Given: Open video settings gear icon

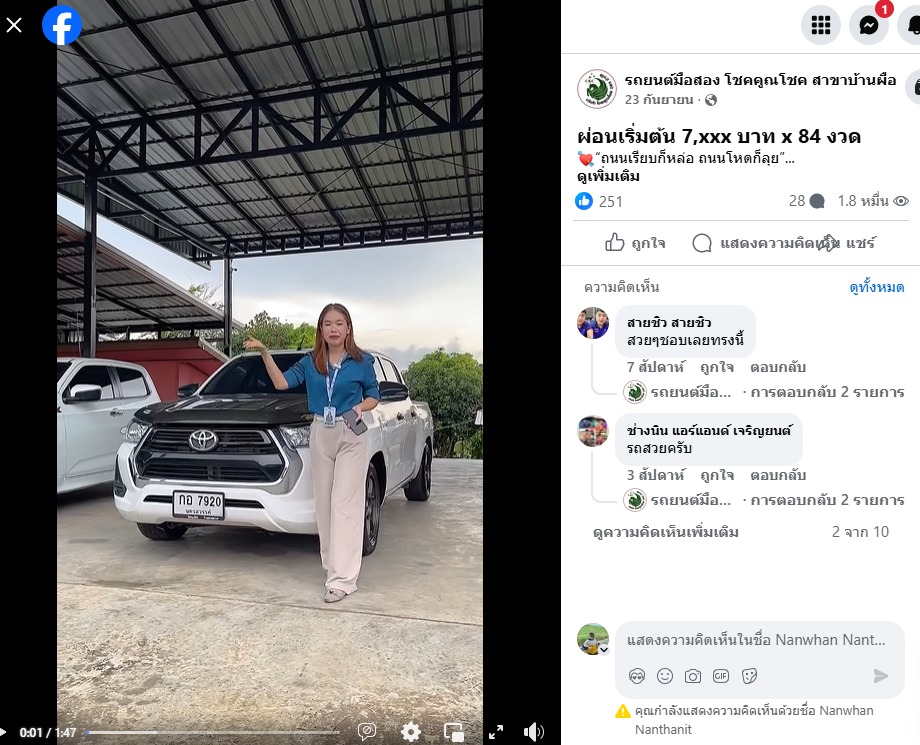Looking at the screenshot, I should [x=410, y=732].
